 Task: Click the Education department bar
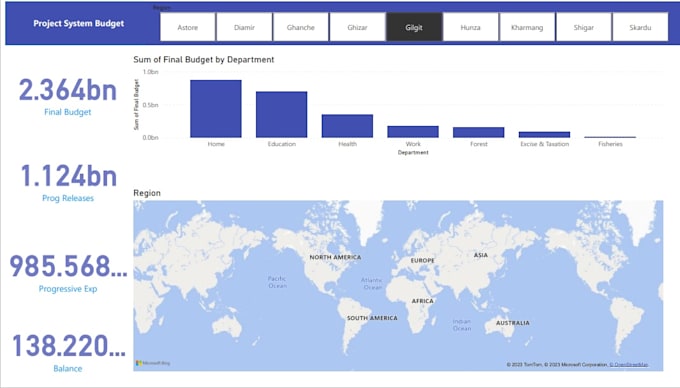pos(281,114)
